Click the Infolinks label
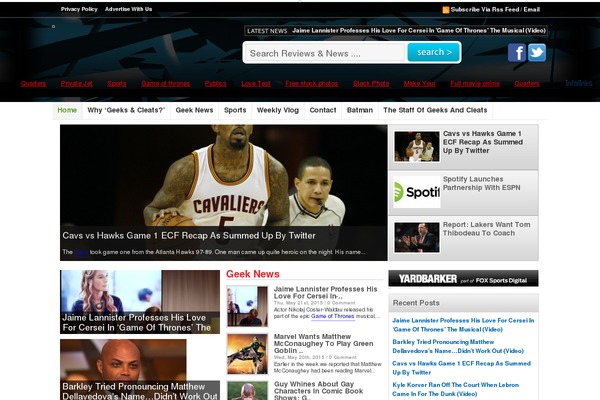 coord(579,83)
